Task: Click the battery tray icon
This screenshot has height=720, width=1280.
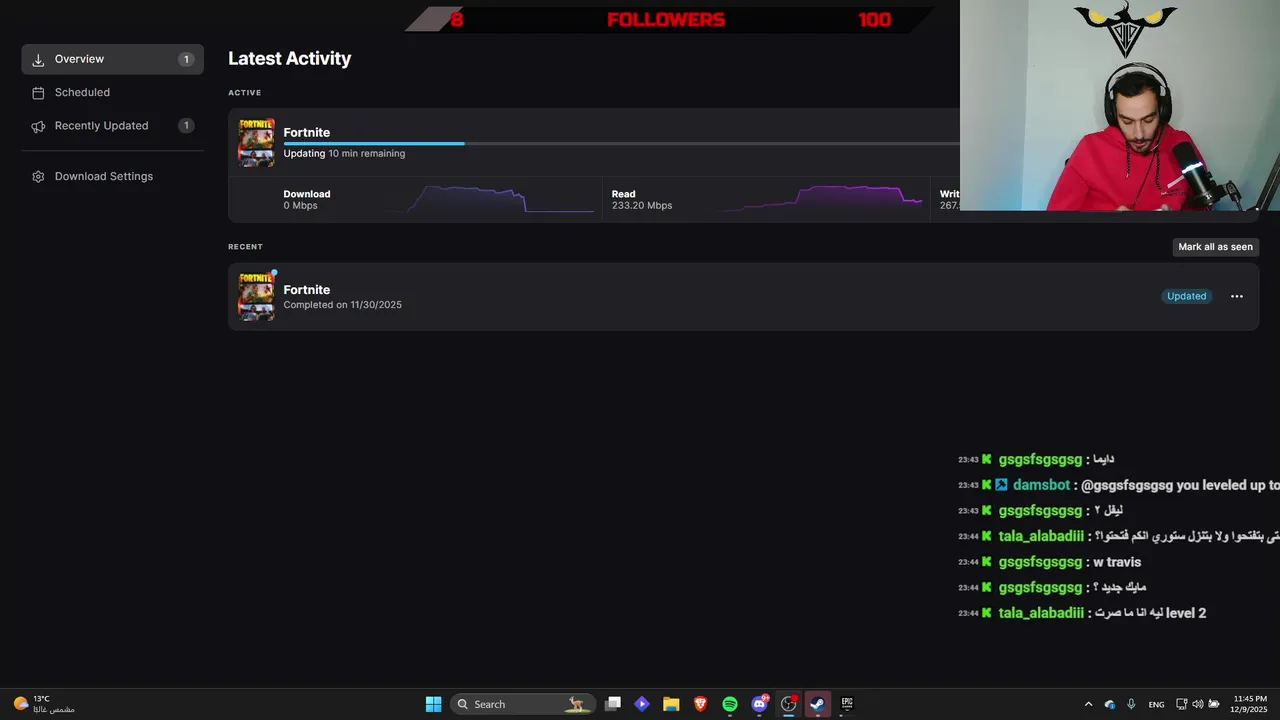Action: [x=1214, y=704]
